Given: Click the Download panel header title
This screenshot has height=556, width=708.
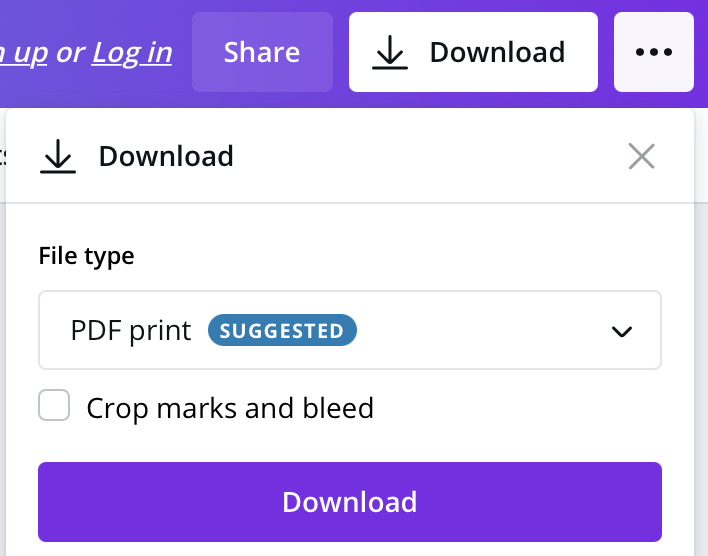Looking at the screenshot, I should point(166,156).
